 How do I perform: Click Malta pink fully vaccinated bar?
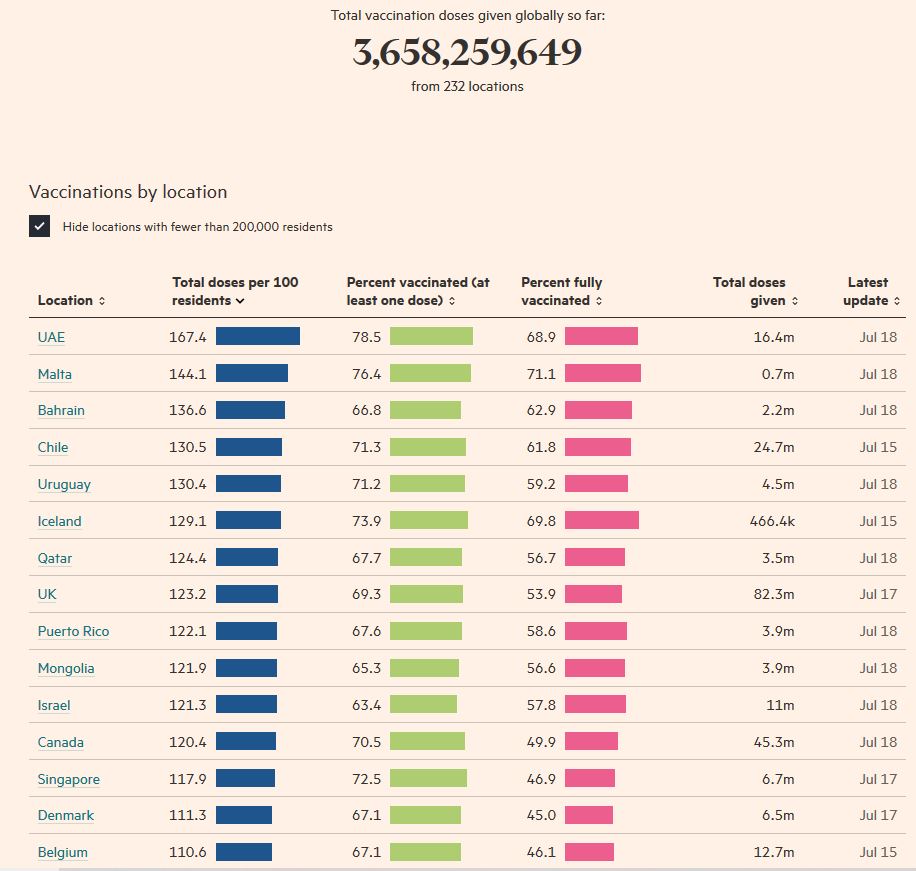pos(602,374)
